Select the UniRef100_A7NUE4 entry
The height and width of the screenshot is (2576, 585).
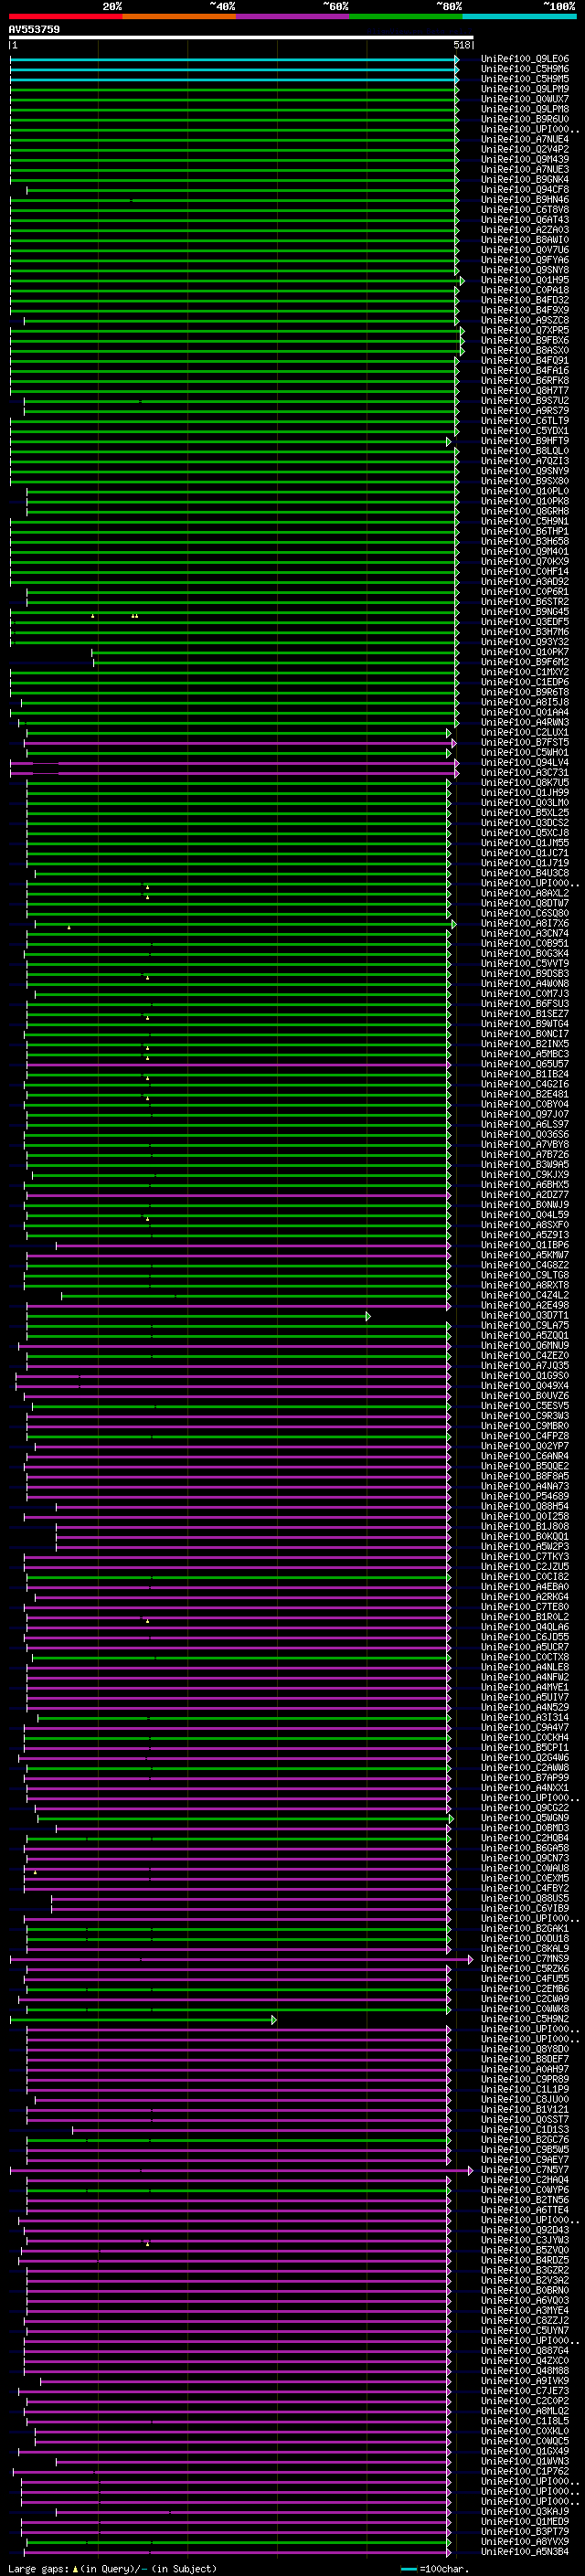click(525, 139)
